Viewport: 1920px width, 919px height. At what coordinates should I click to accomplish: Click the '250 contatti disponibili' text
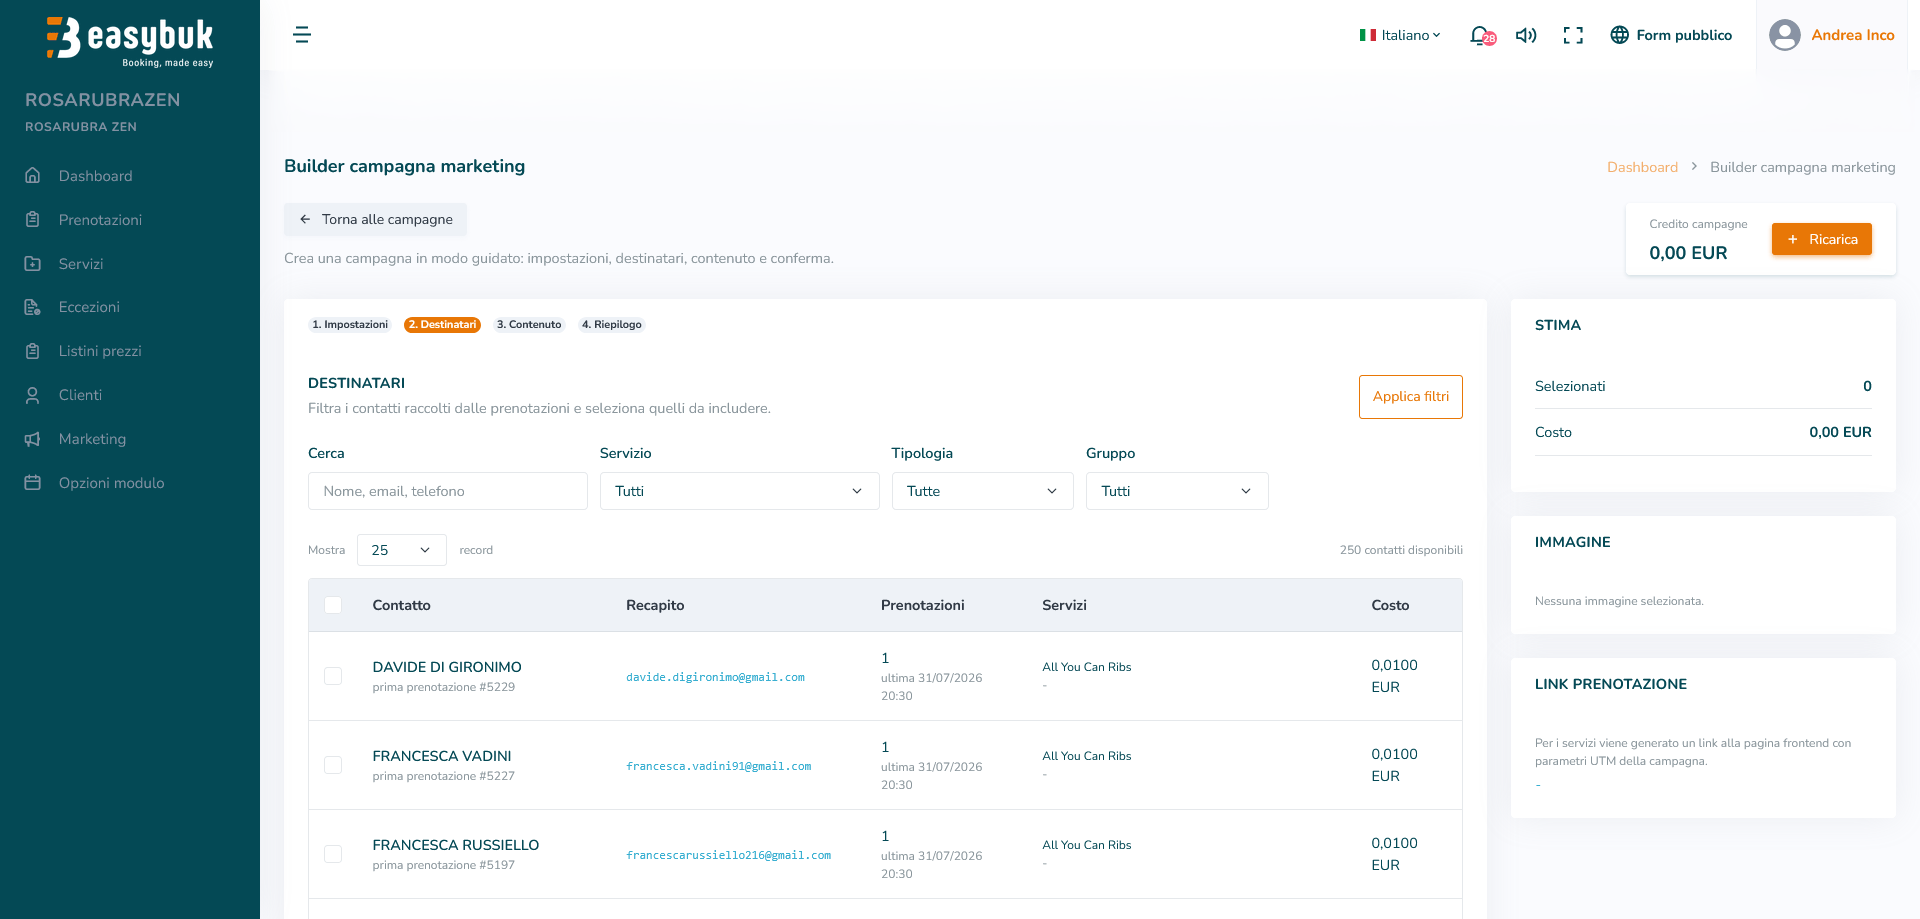click(1401, 550)
